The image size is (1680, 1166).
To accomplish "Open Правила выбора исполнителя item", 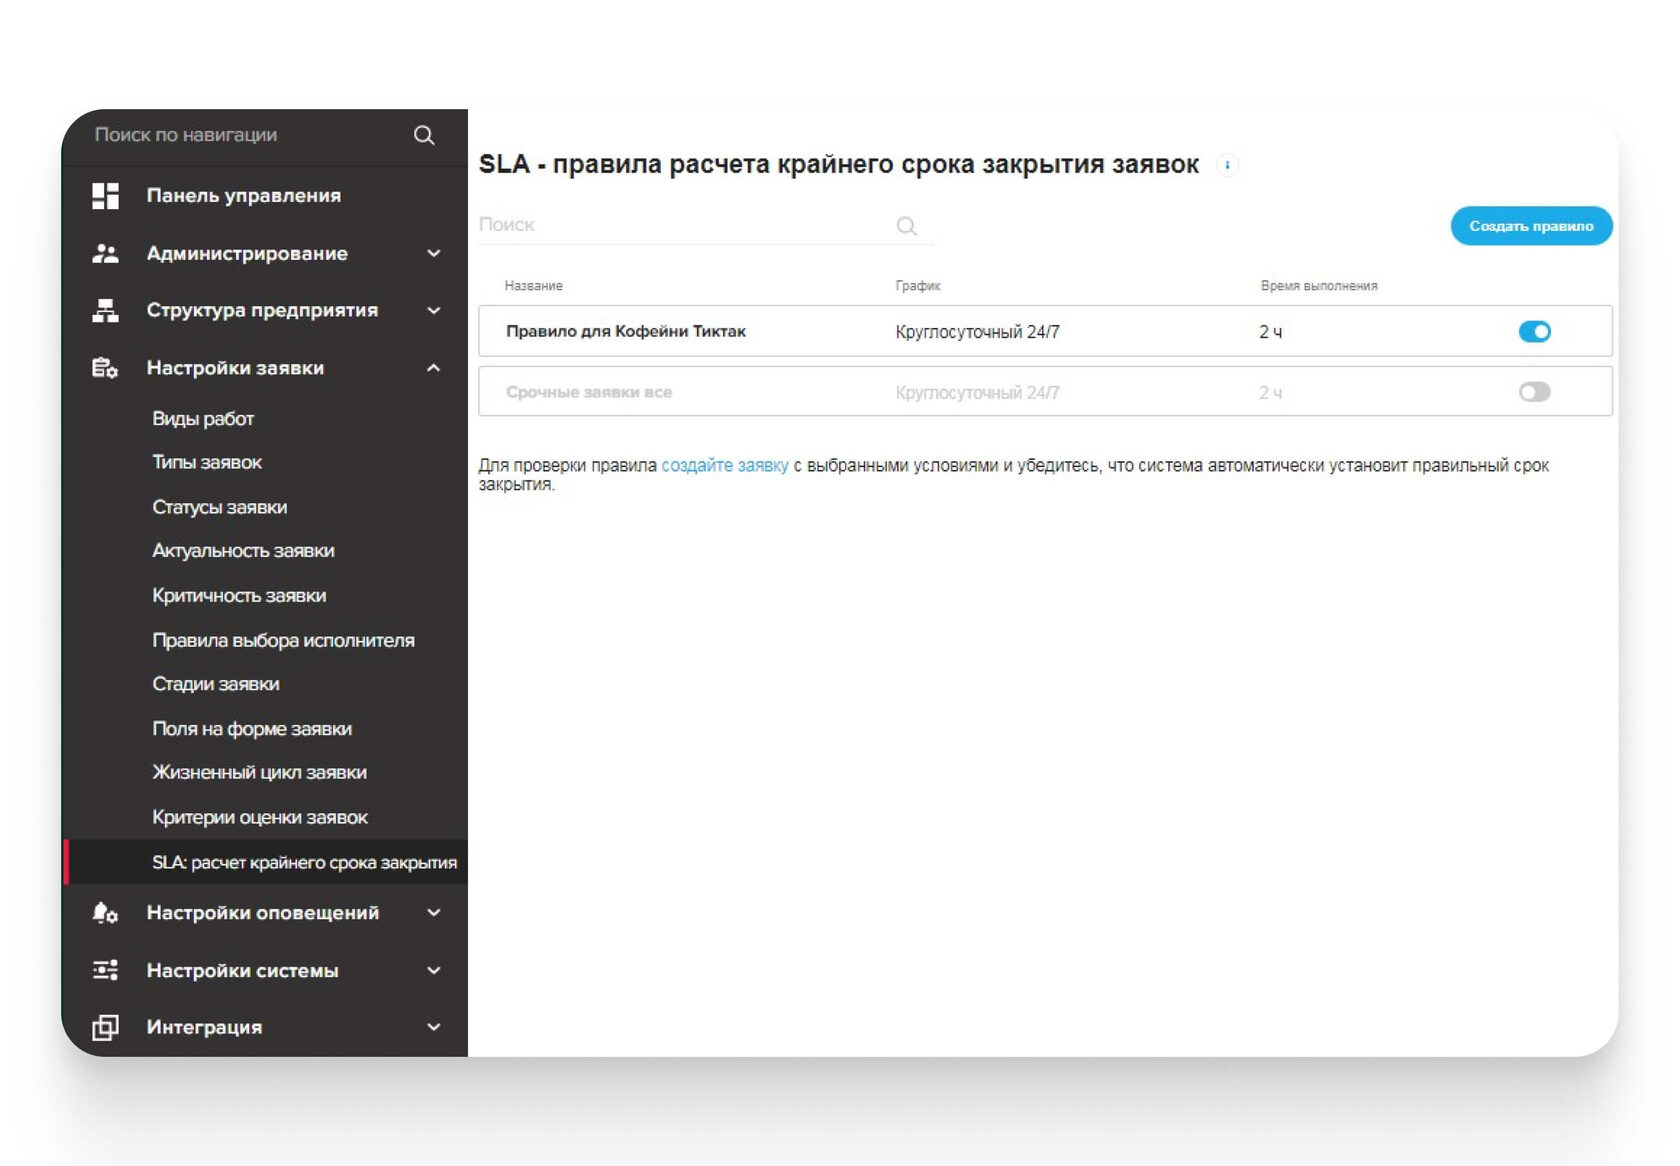I will (x=283, y=640).
